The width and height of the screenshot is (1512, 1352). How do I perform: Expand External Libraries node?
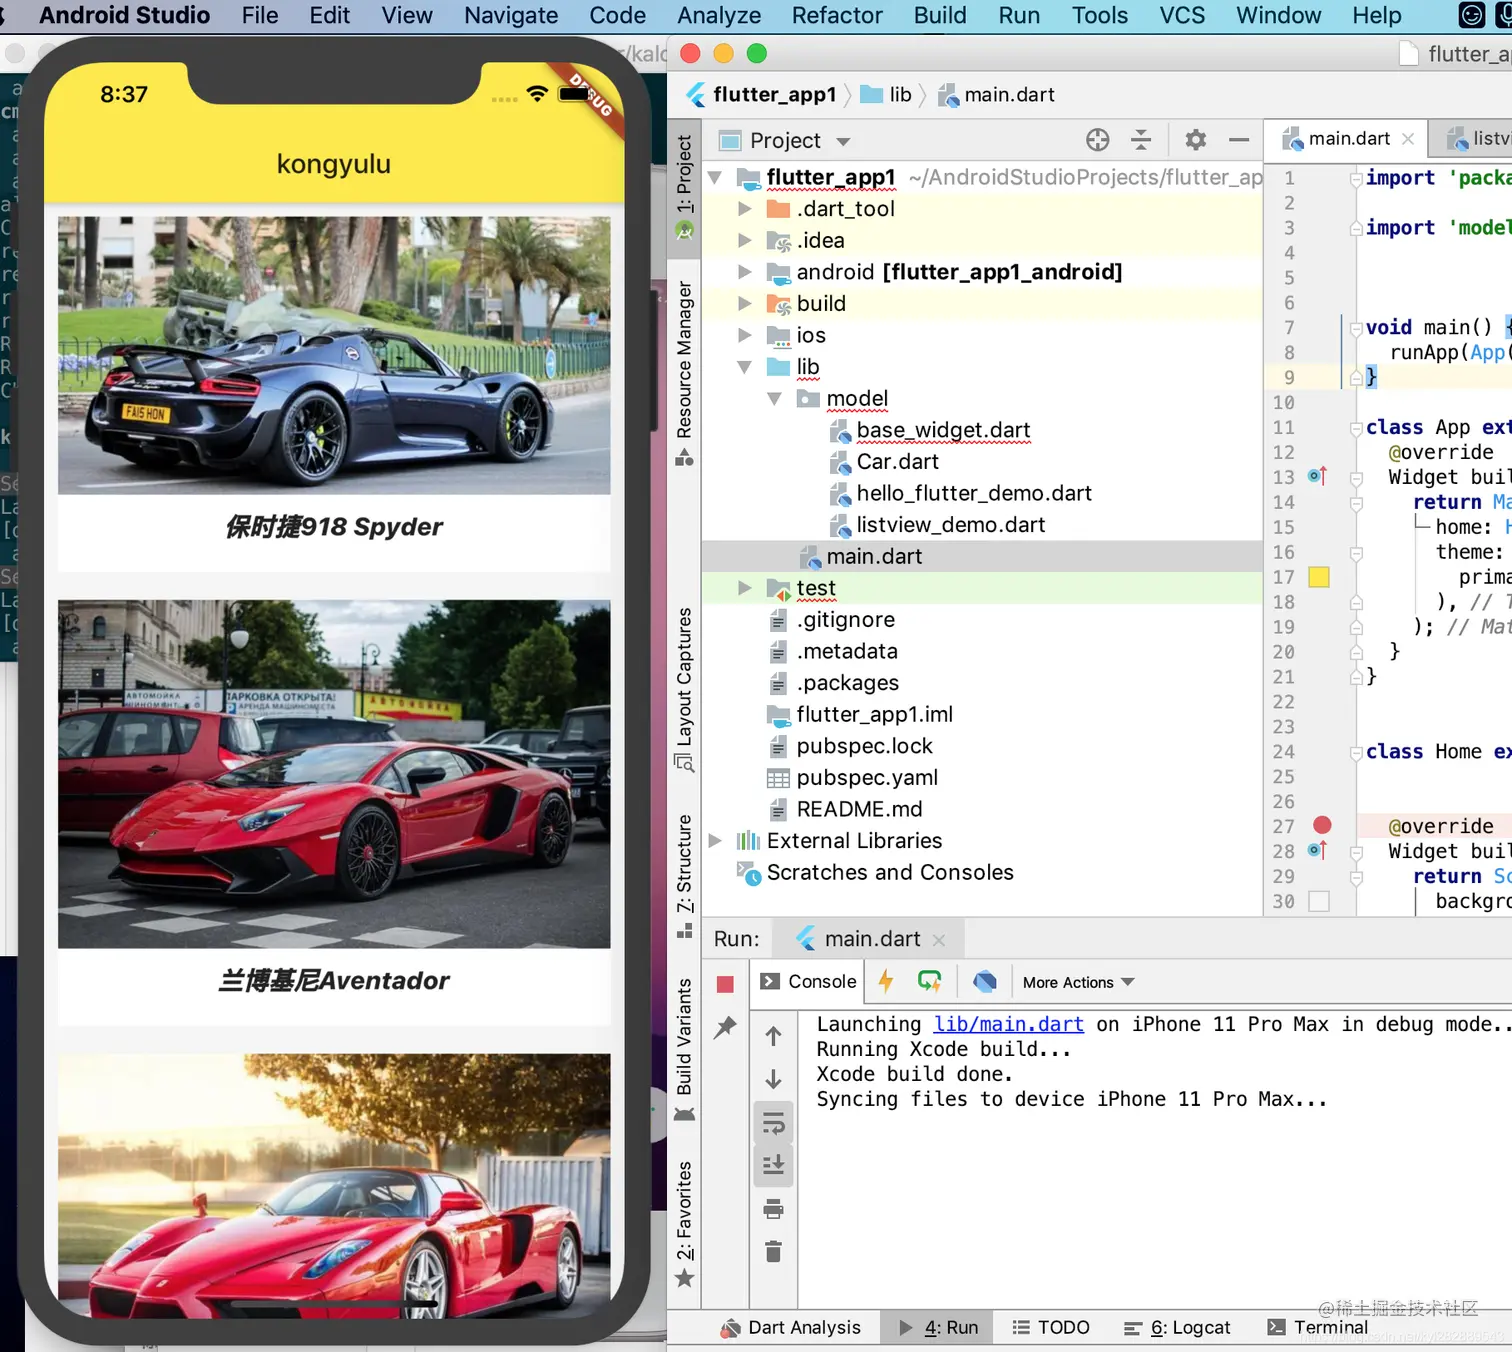714,841
